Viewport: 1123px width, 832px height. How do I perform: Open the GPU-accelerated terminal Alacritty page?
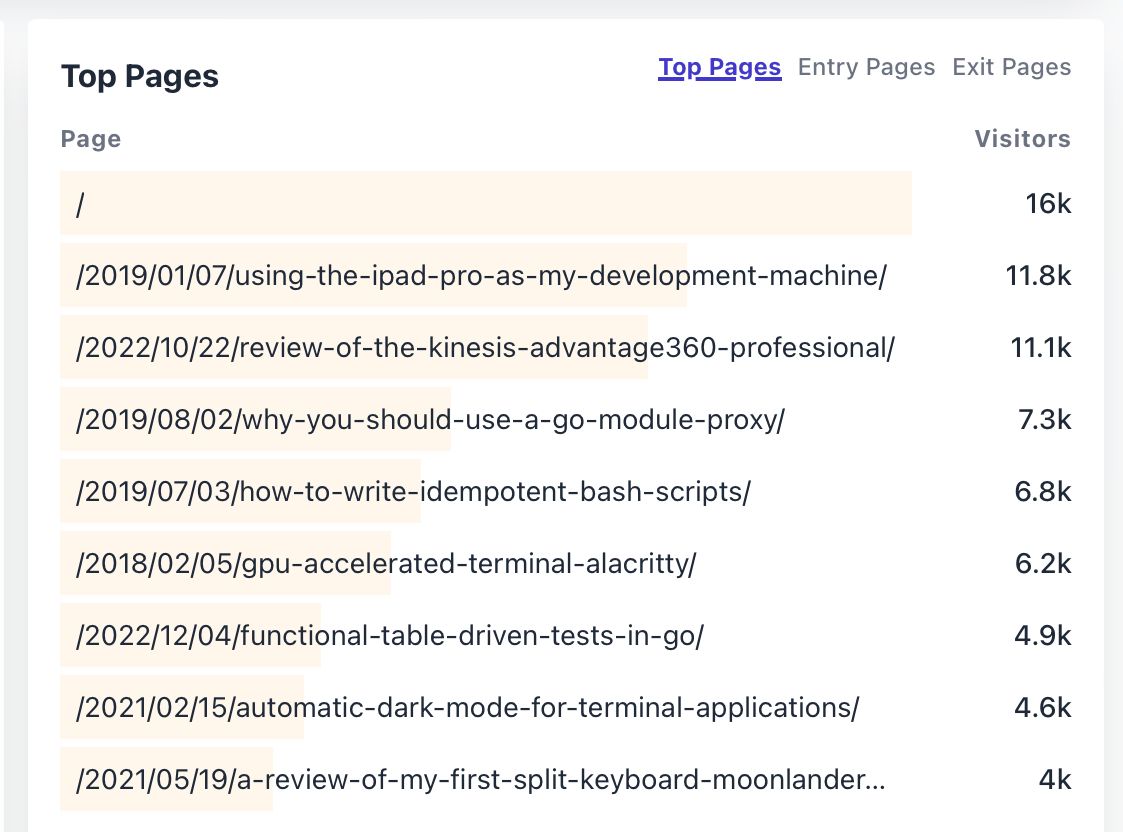(x=385, y=564)
